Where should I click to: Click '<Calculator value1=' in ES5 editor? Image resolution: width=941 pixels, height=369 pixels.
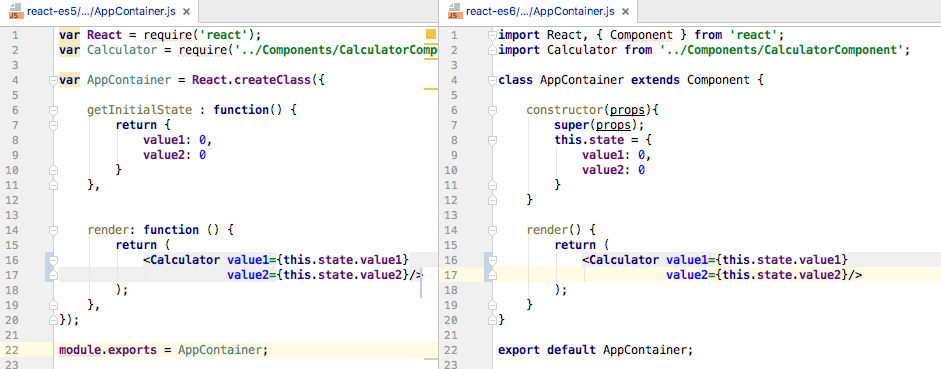[209, 260]
